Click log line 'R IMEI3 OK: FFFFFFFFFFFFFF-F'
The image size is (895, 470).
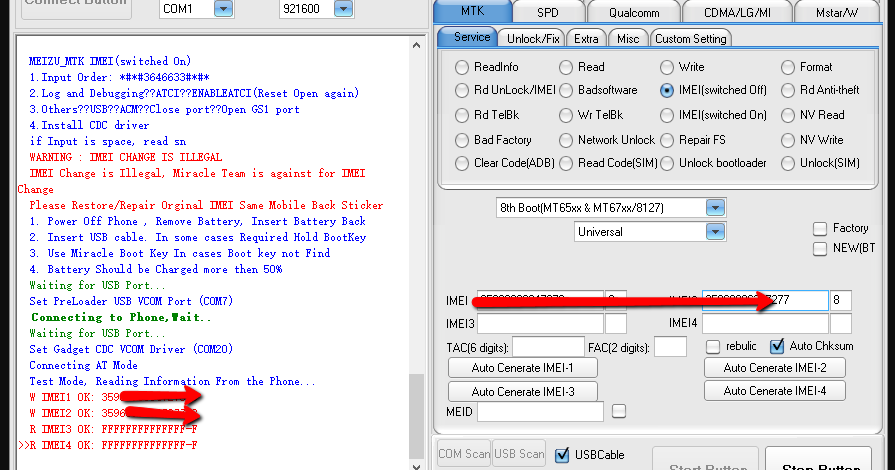(114, 429)
